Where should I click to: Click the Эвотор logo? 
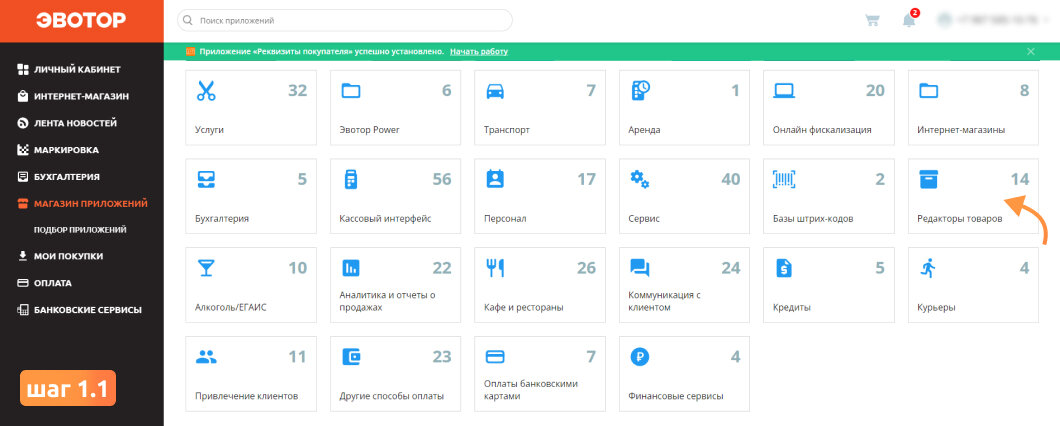pyautogui.click(x=81, y=20)
